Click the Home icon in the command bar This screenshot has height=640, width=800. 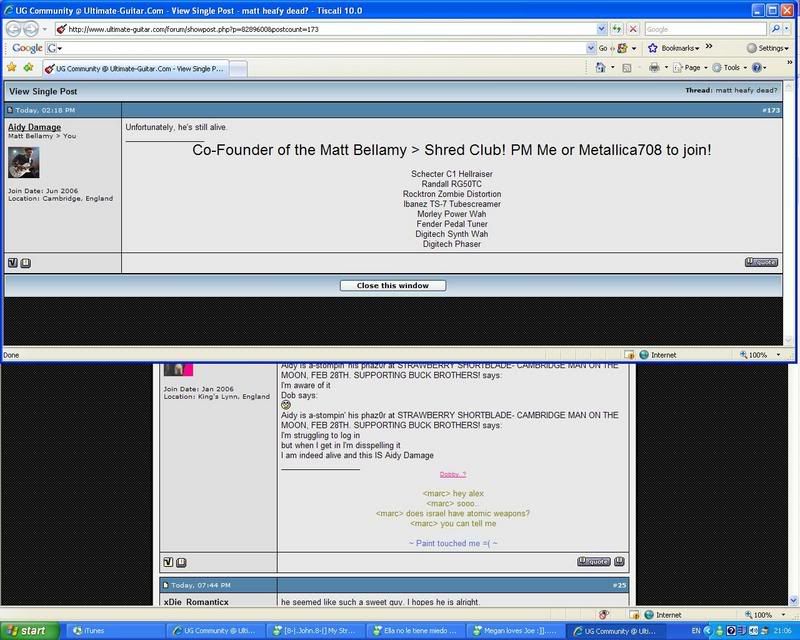tap(601, 67)
